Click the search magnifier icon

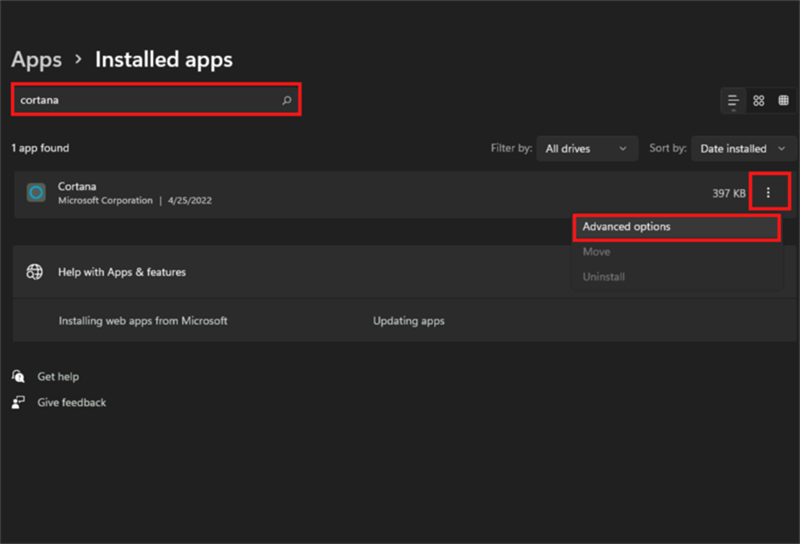click(287, 100)
